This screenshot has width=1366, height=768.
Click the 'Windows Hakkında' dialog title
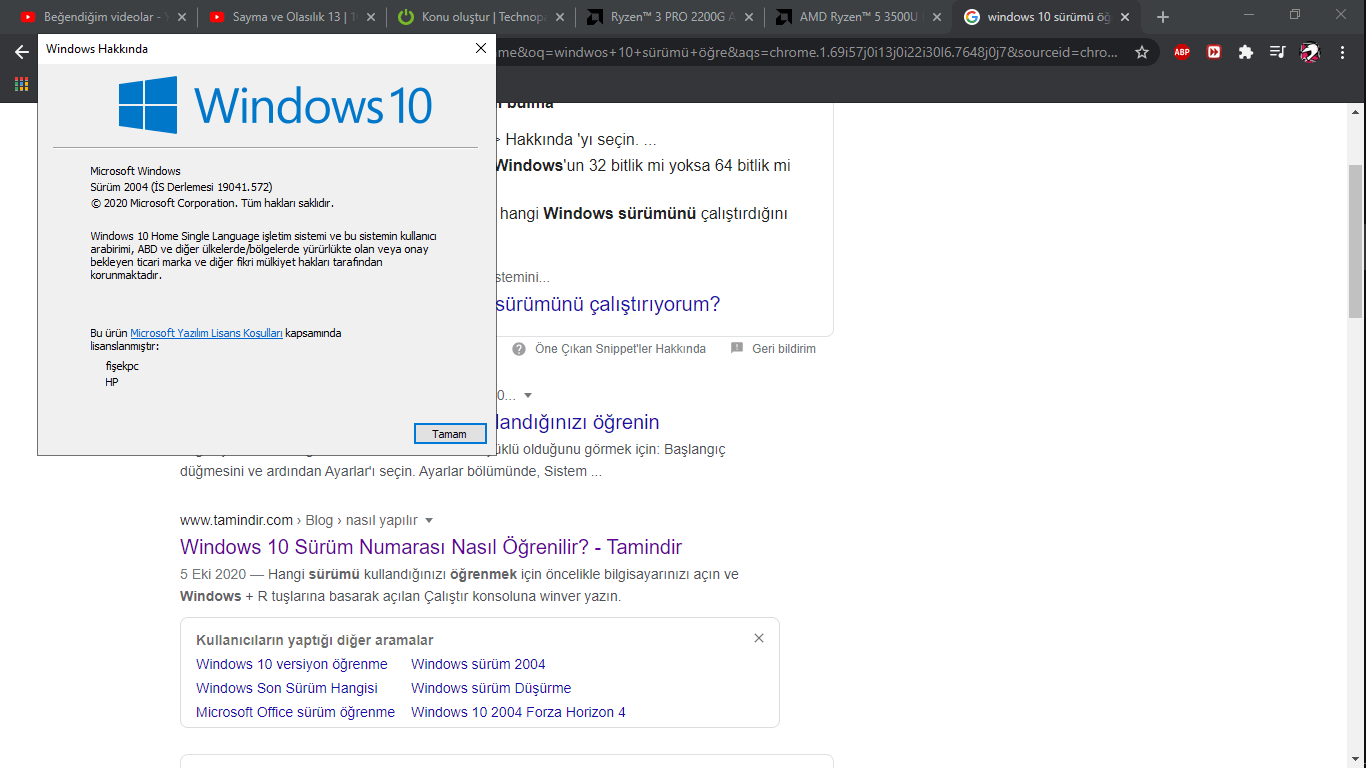97,48
